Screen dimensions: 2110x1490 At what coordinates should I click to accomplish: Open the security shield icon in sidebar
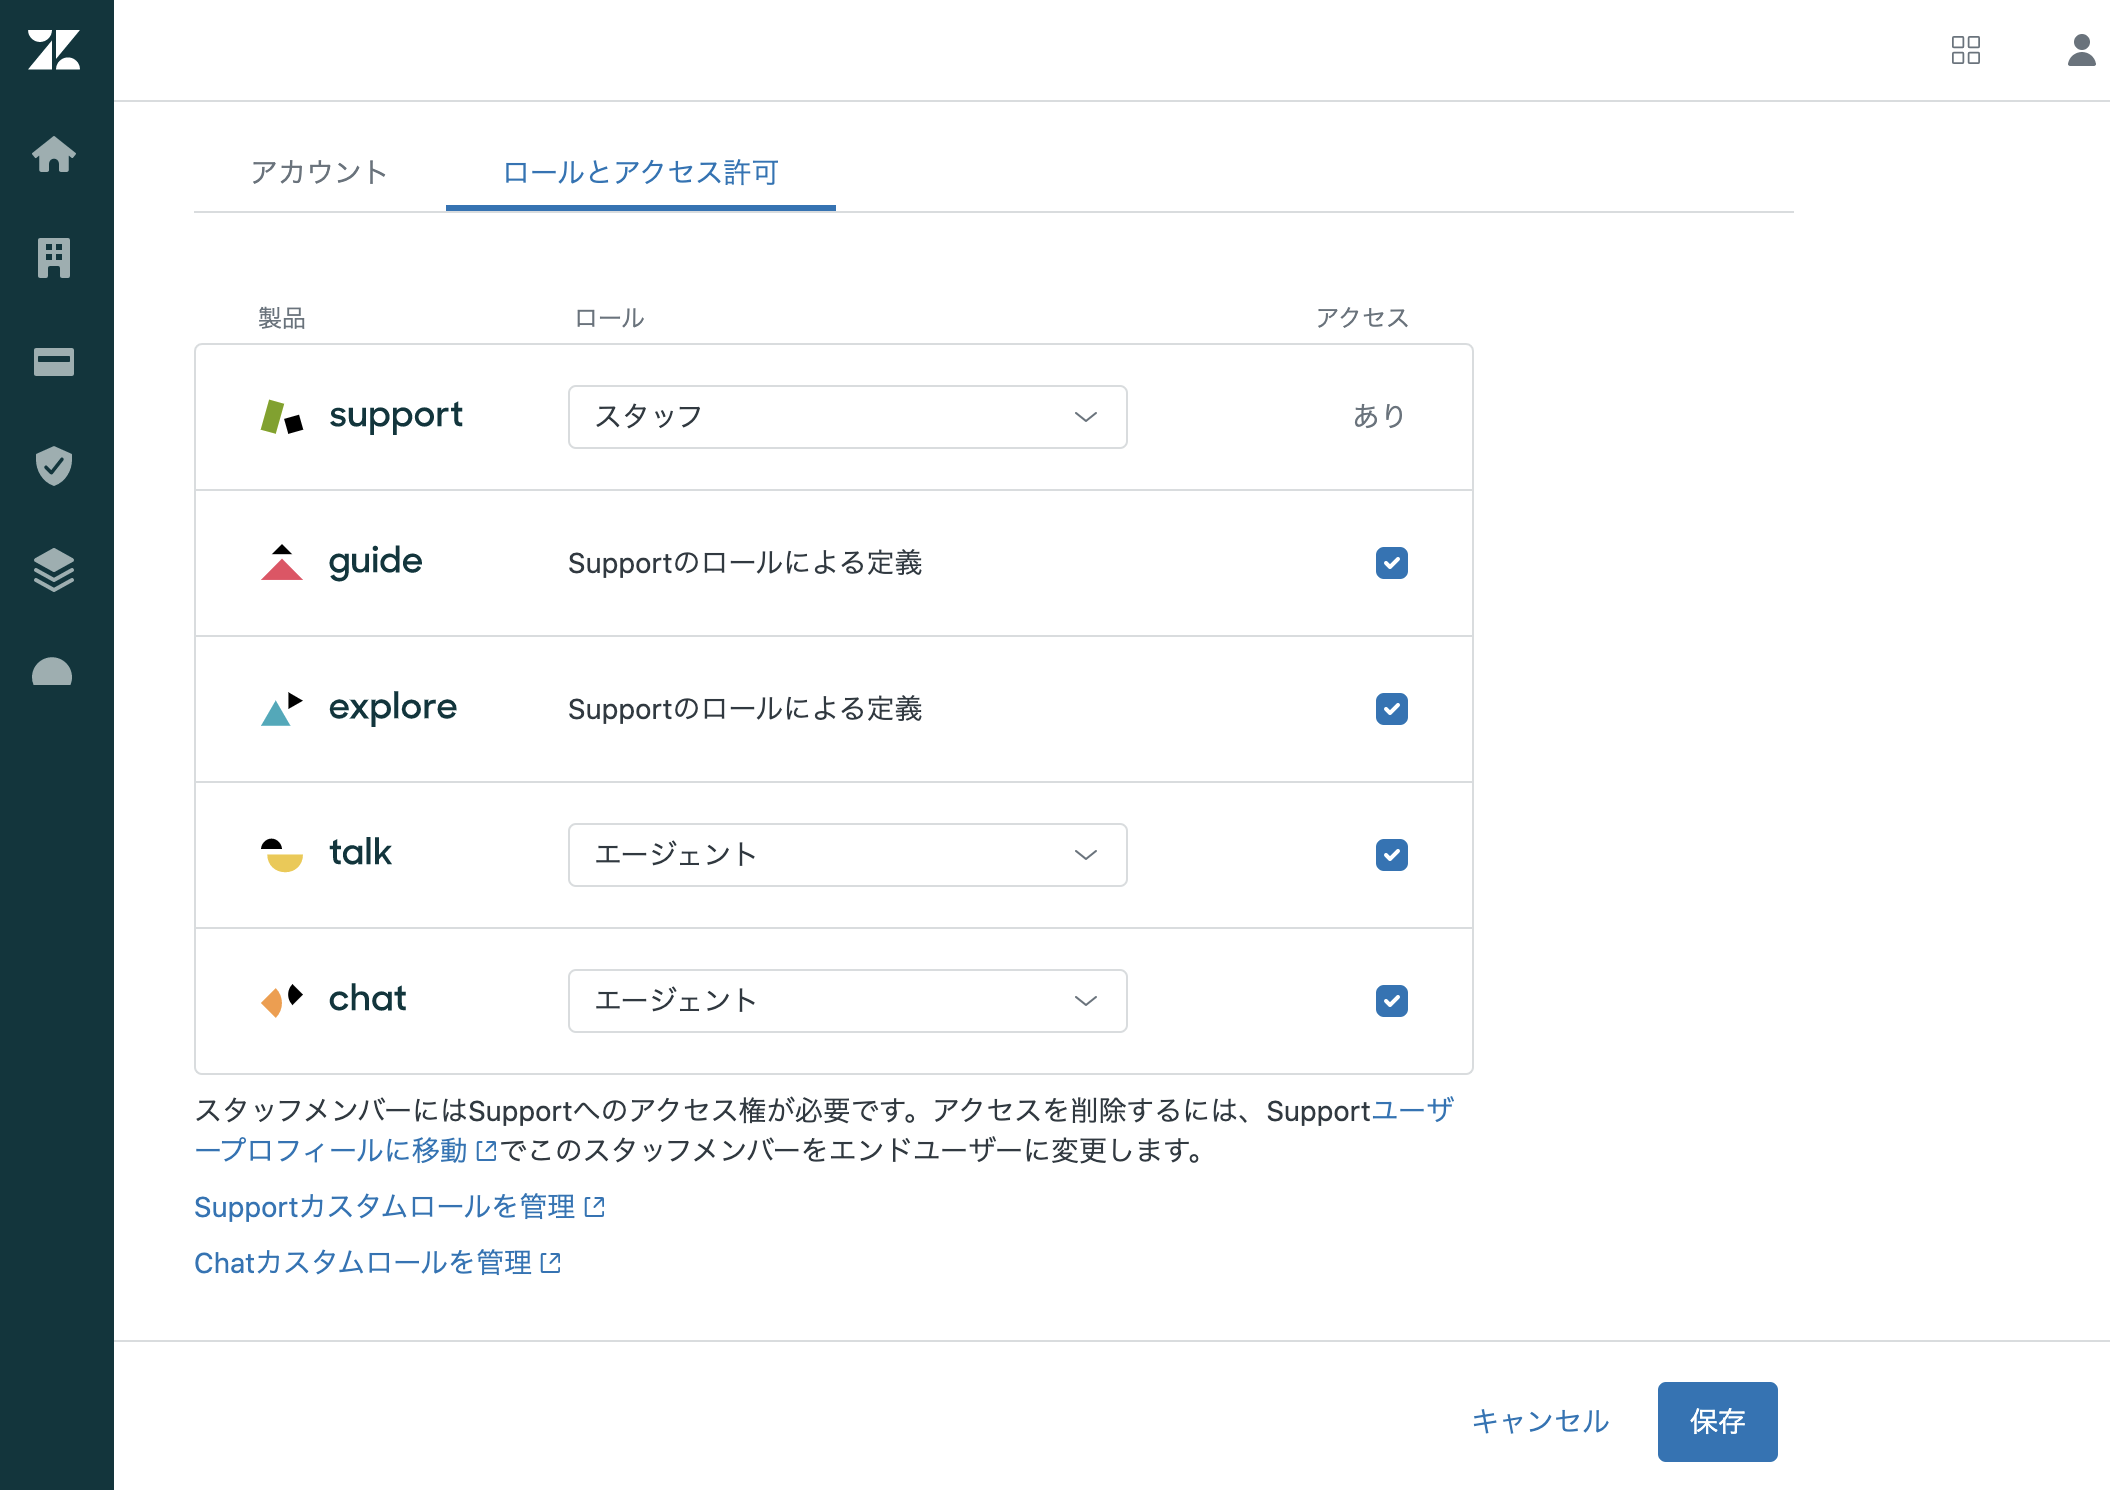[54, 466]
